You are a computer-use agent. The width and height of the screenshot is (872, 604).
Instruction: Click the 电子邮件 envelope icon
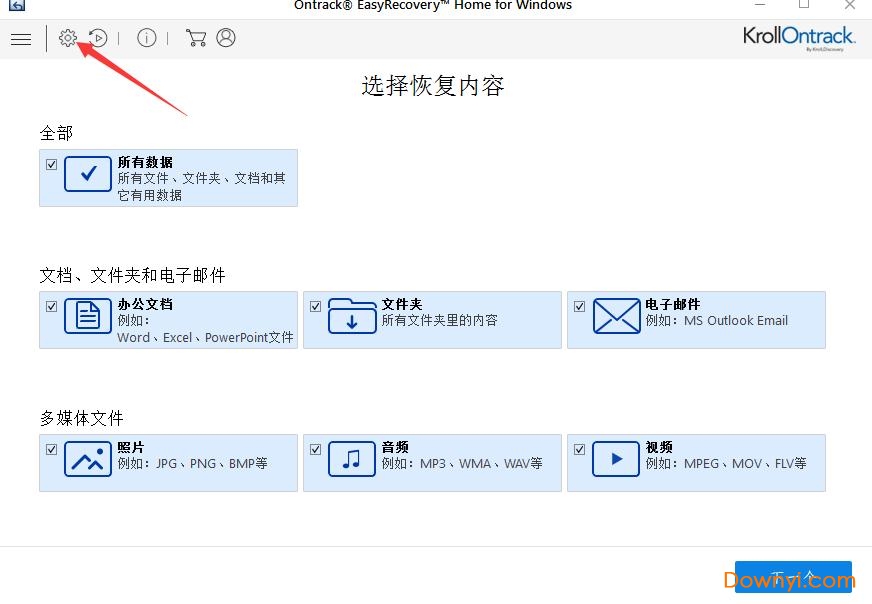pos(615,319)
